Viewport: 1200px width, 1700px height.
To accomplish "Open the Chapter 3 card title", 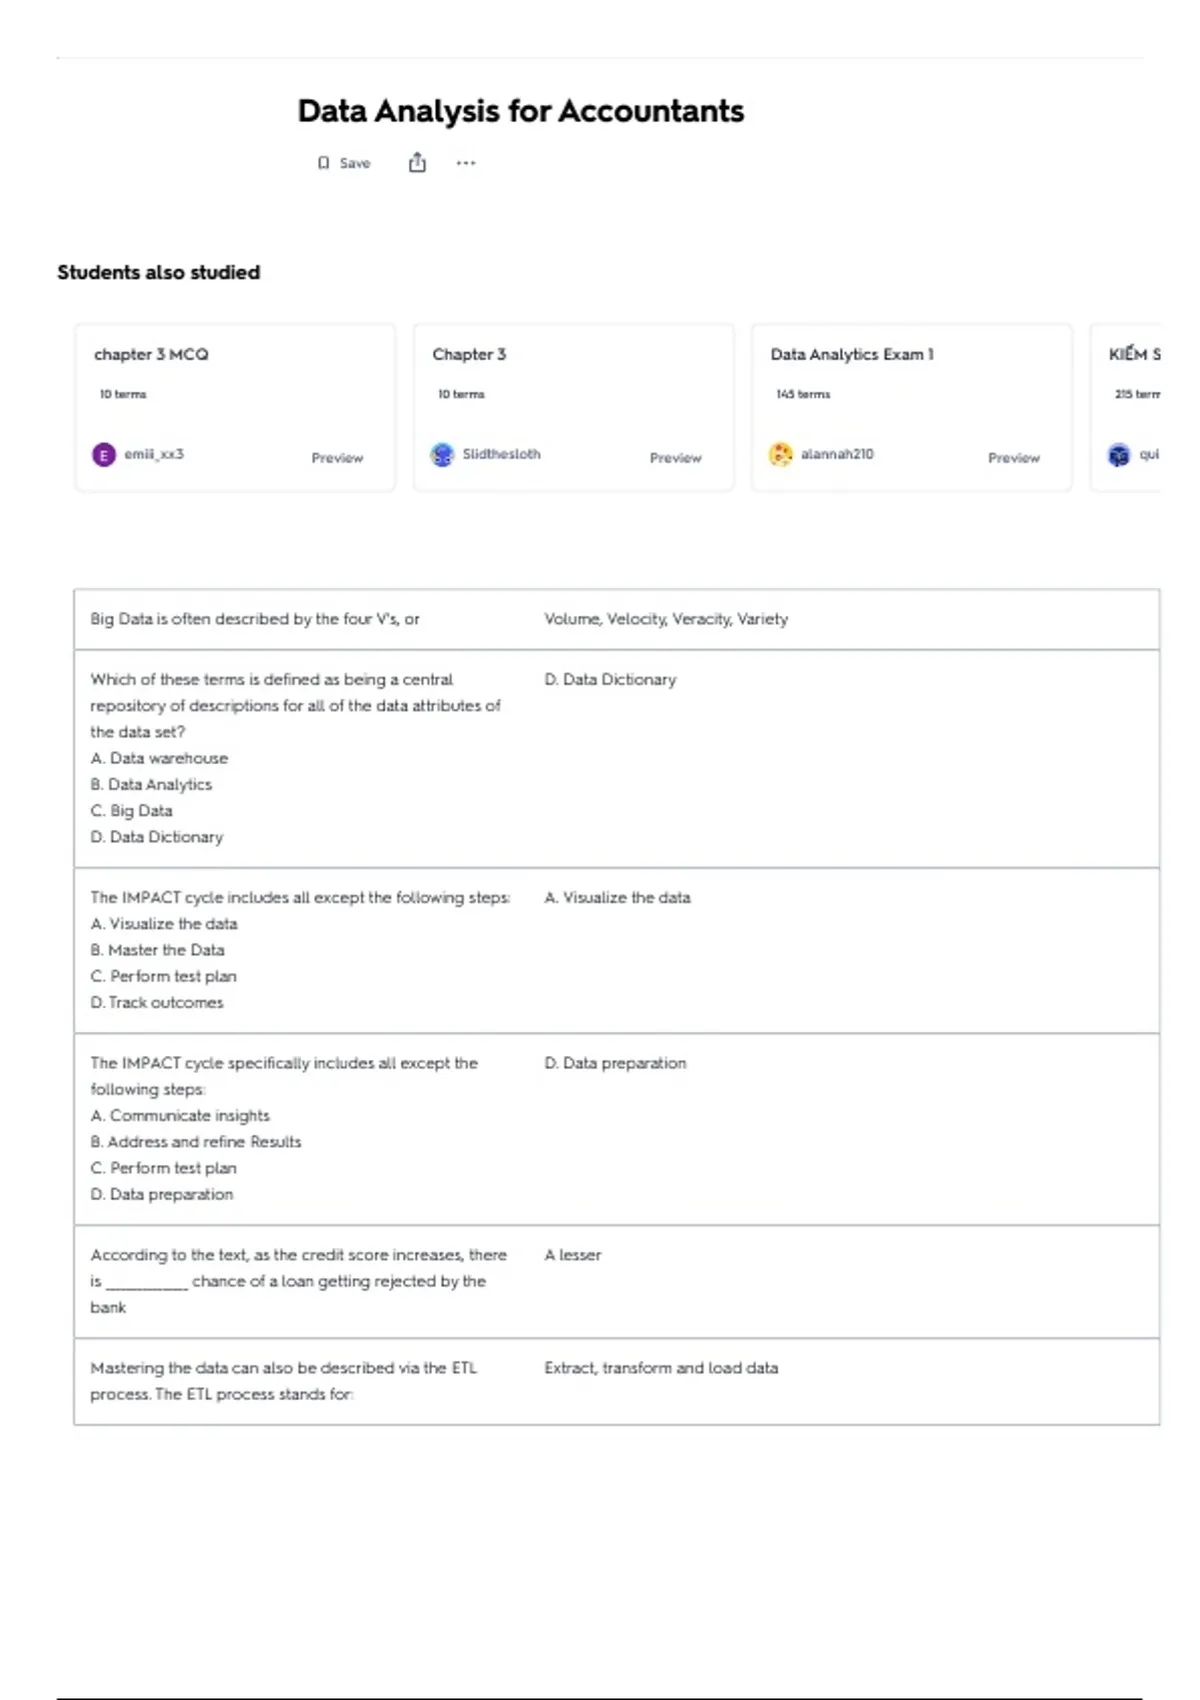I will 469,354.
